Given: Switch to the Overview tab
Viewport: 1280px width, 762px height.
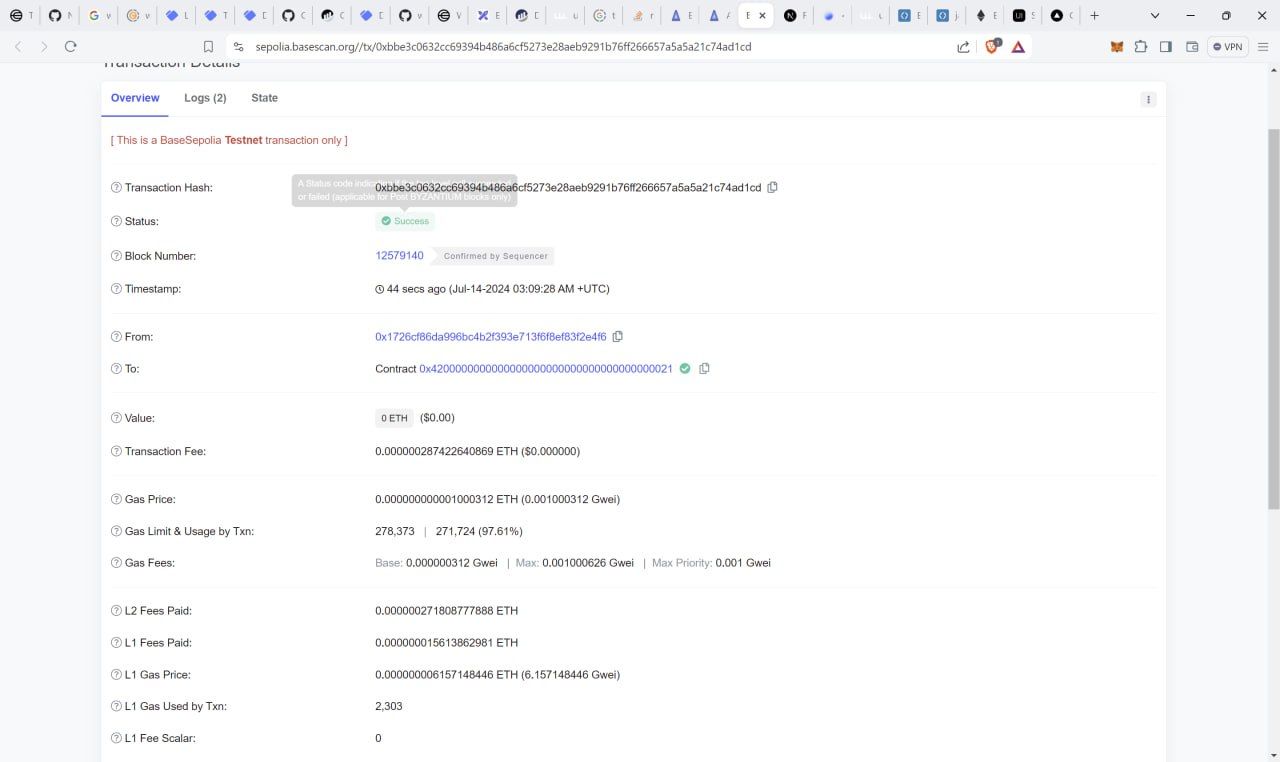Looking at the screenshot, I should 135,98.
